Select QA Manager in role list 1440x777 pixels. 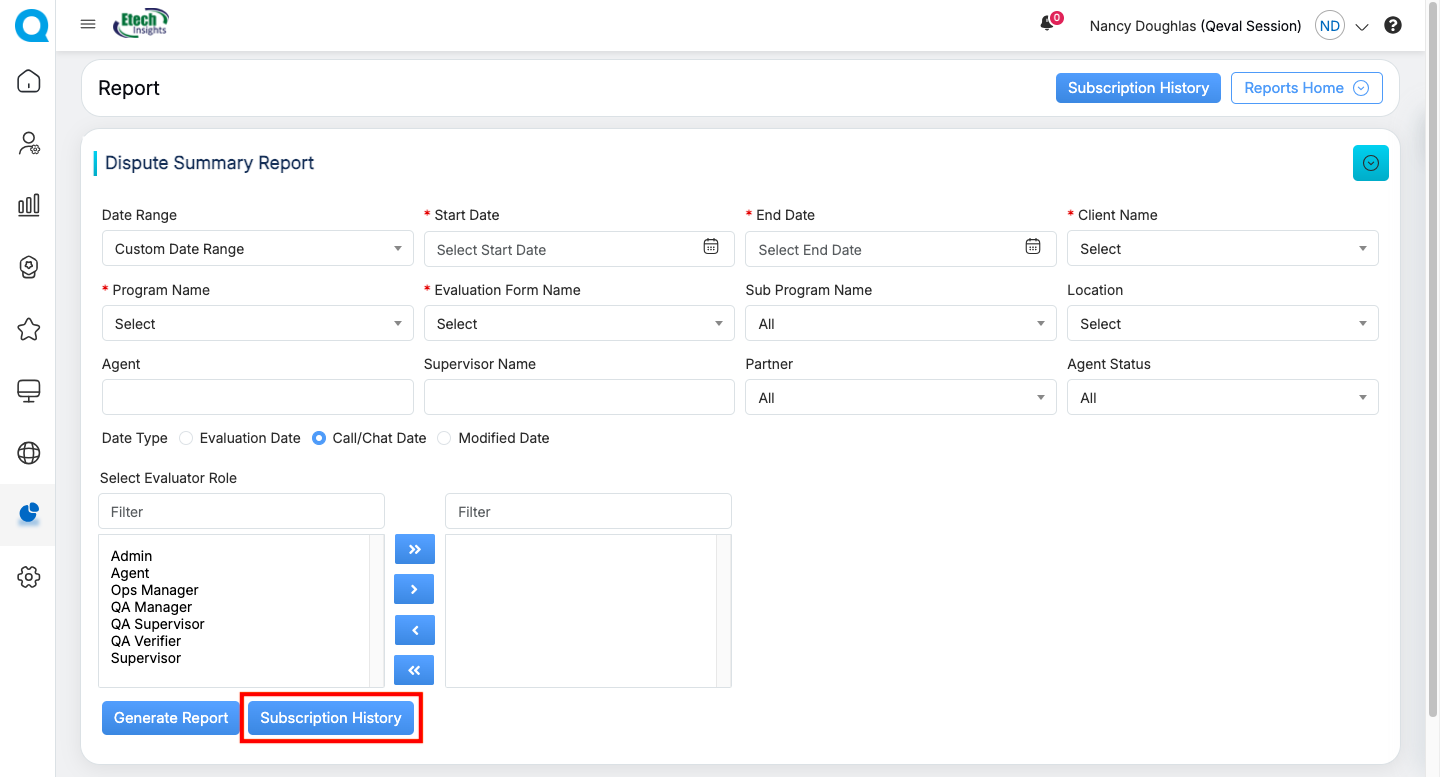(x=151, y=607)
